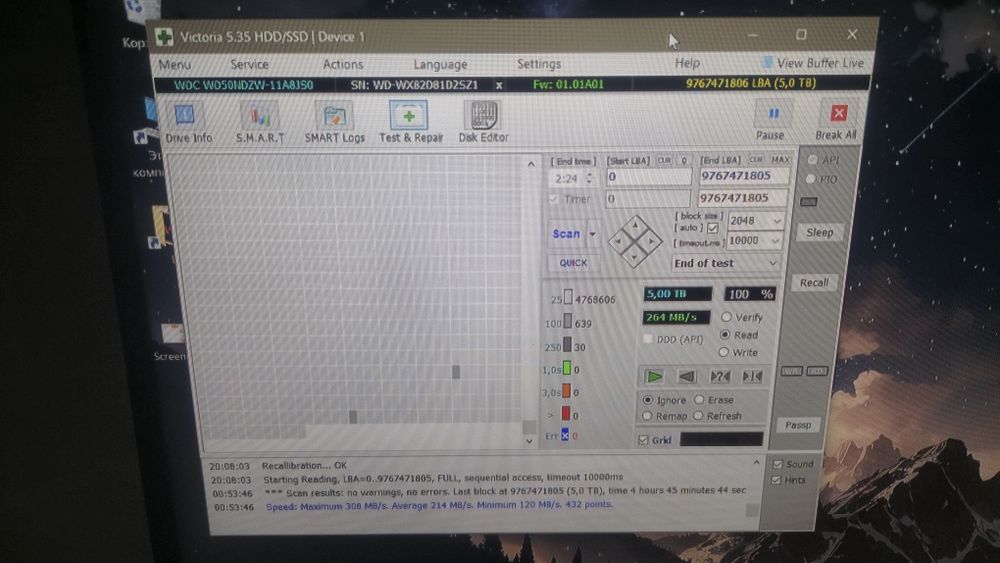The height and width of the screenshot is (563, 1000).
Task: Toggle the Hints checkbox
Action: [776, 480]
